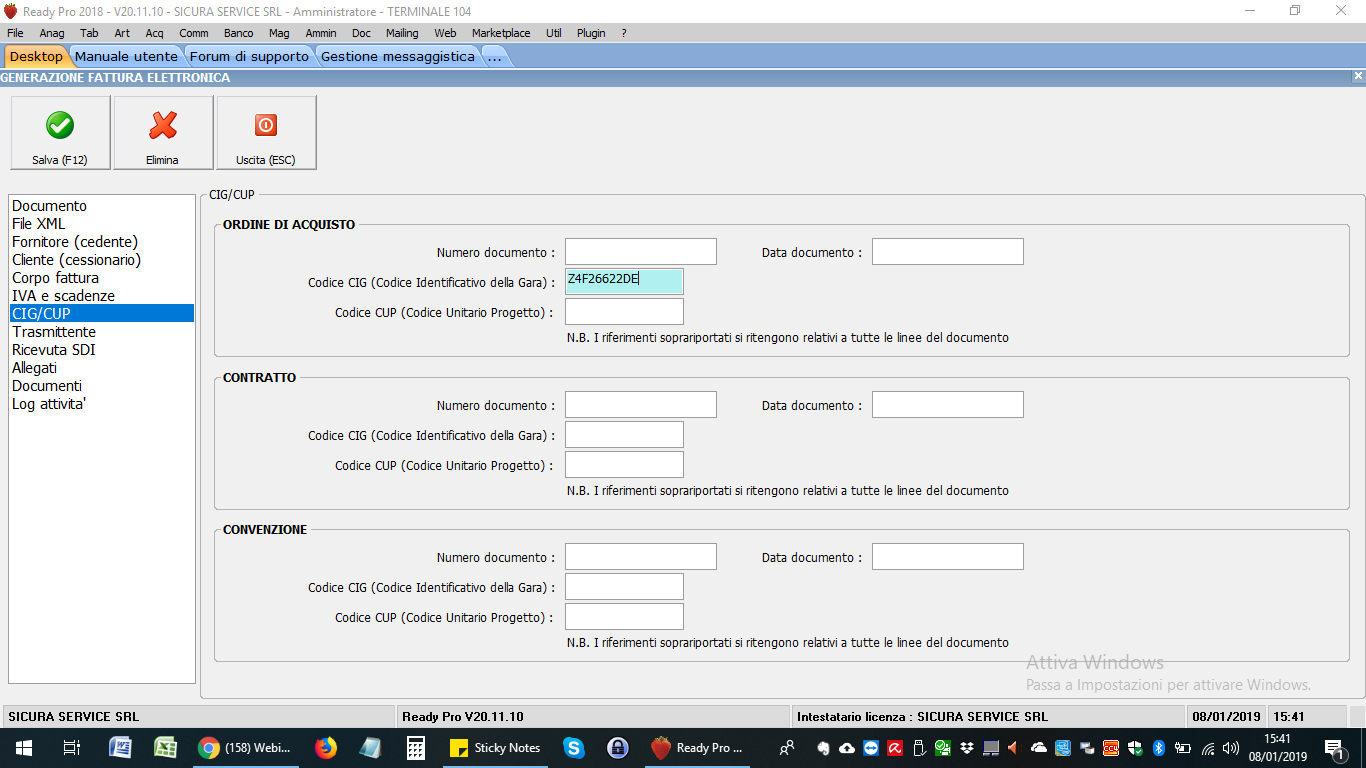
Task: Switch to the Desktop tab
Action: click(36, 57)
